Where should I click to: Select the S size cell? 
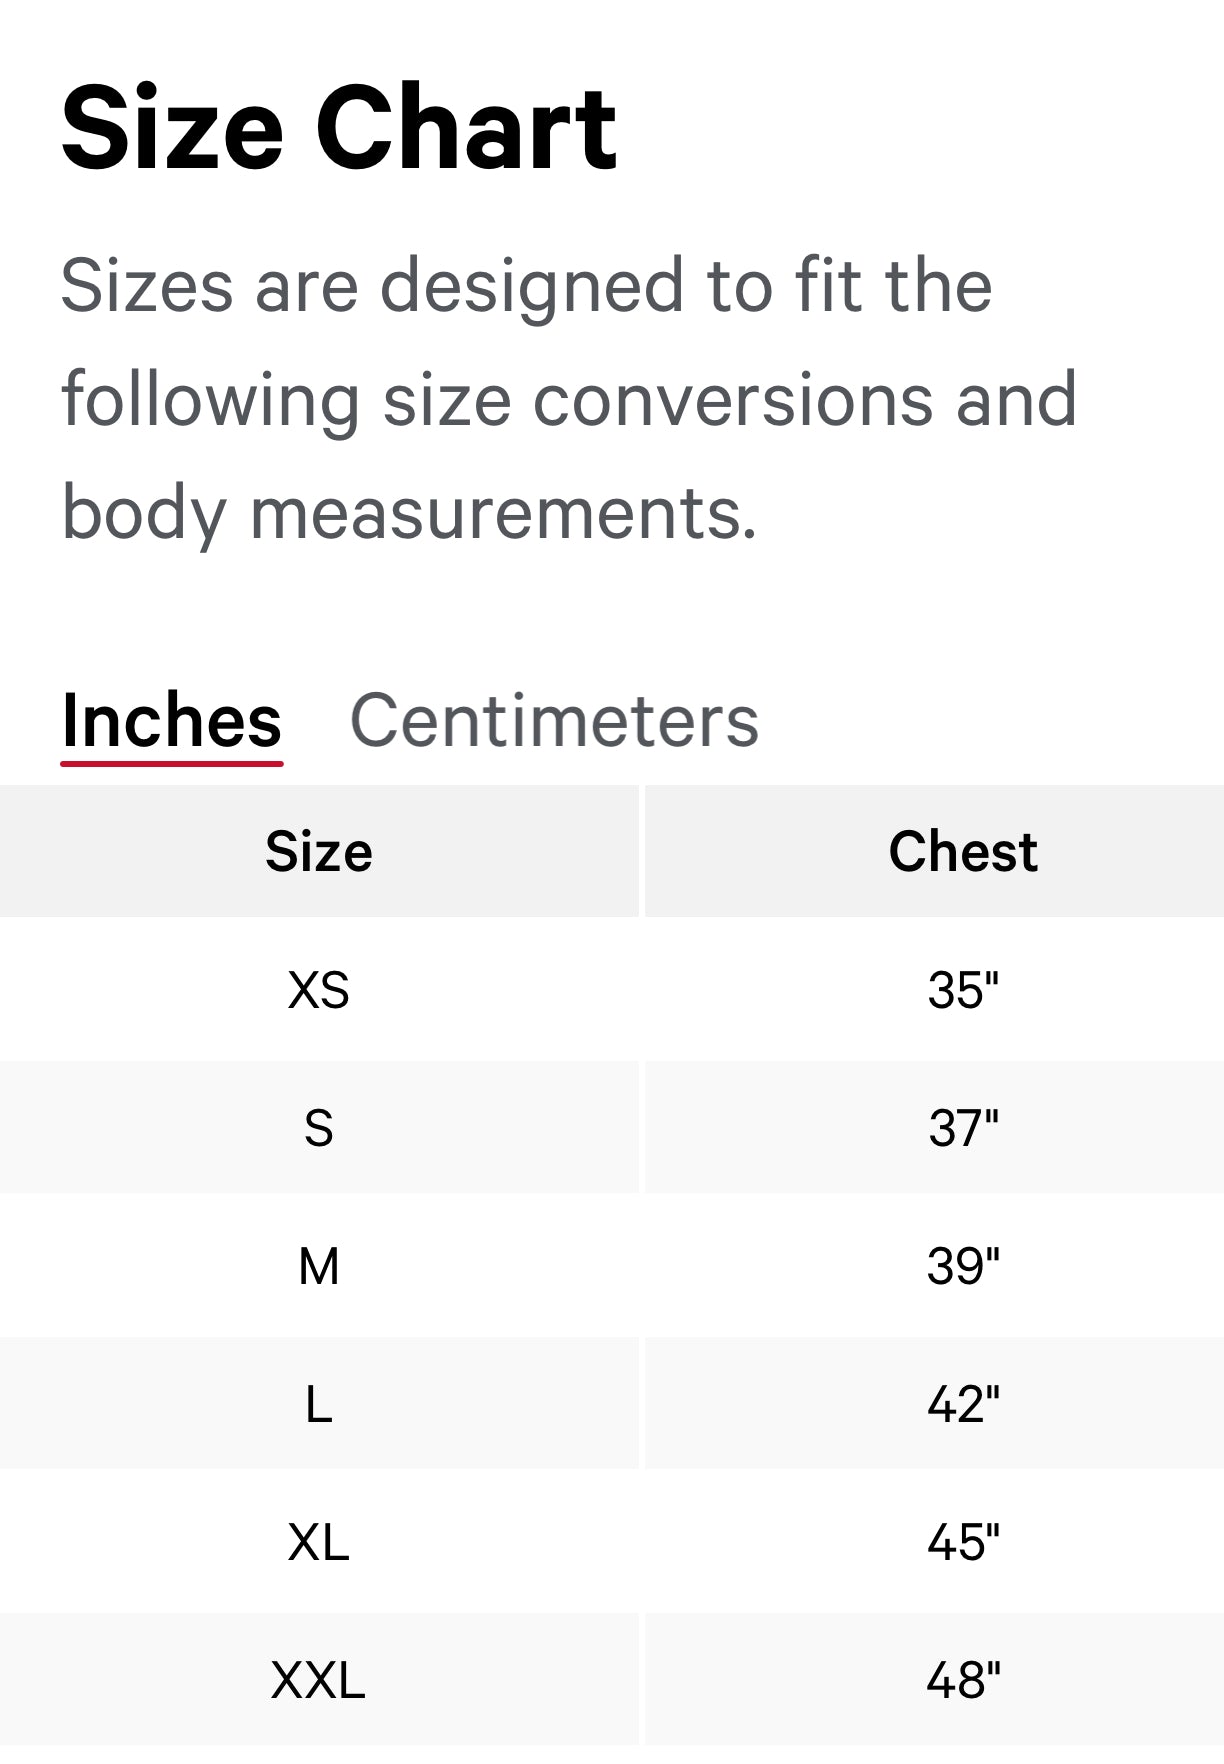click(319, 1128)
